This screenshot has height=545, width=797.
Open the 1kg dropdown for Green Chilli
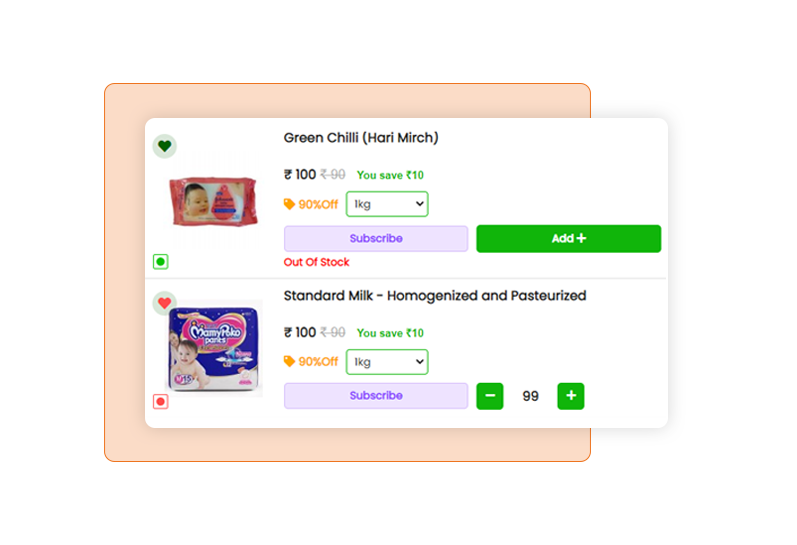click(x=387, y=204)
